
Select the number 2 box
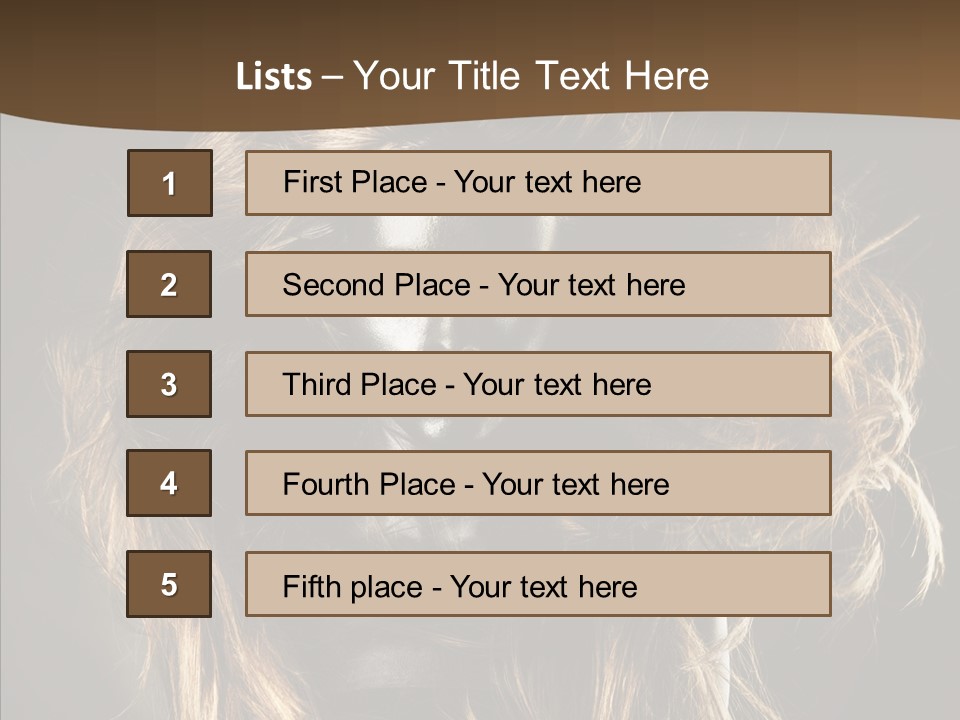click(x=169, y=284)
